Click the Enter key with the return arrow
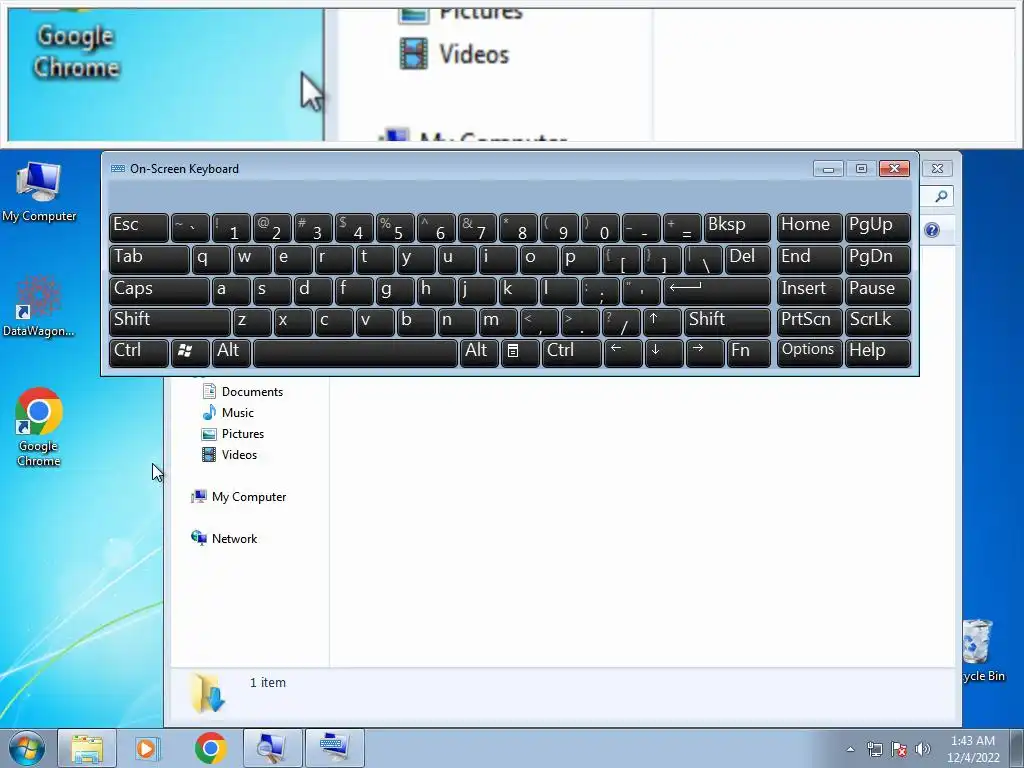This screenshot has width=1024, height=768. point(716,291)
